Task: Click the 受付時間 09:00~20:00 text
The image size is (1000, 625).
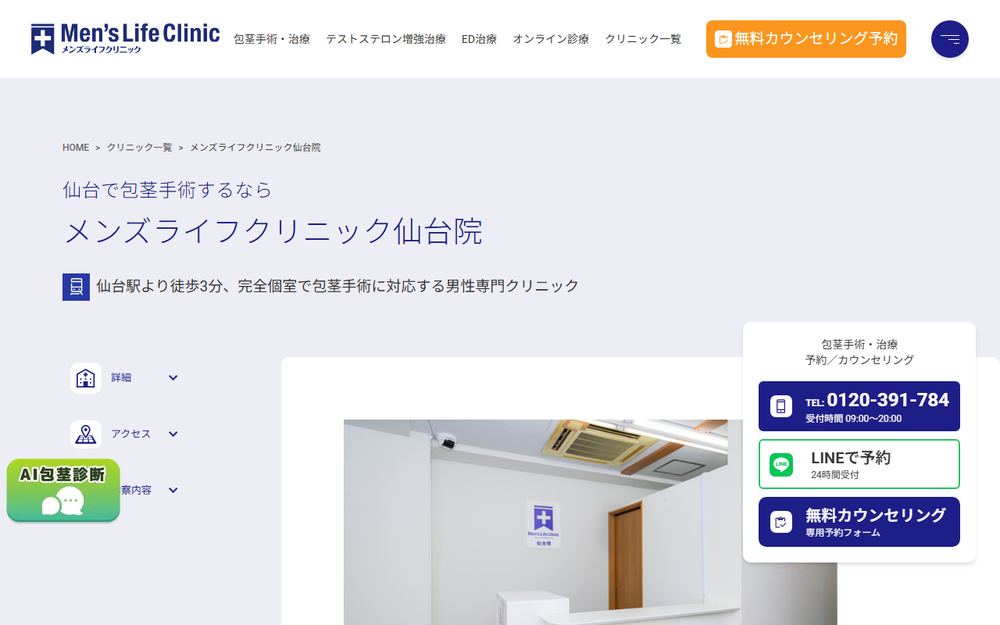Action: click(x=853, y=419)
